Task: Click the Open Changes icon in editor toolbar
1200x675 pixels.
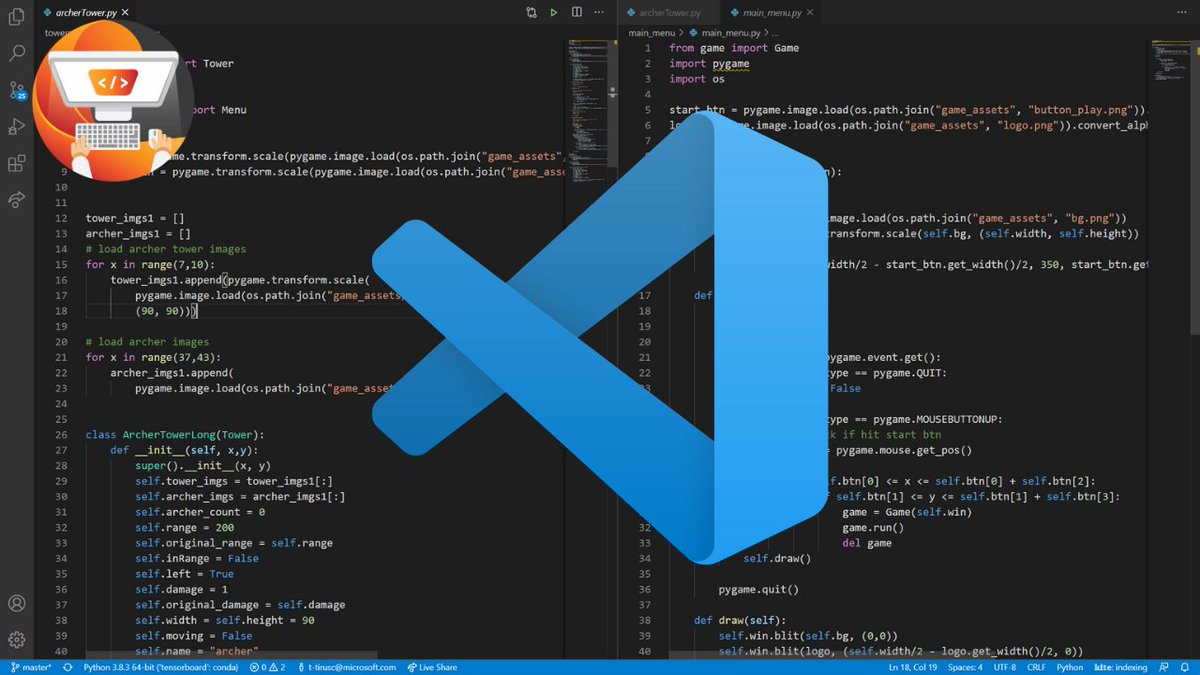Action: tap(531, 13)
